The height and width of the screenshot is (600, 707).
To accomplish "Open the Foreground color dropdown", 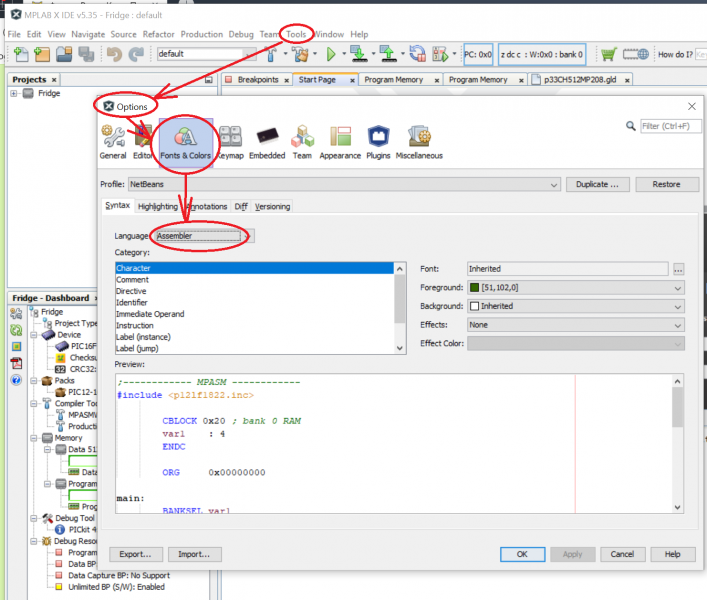I will 576,288.
